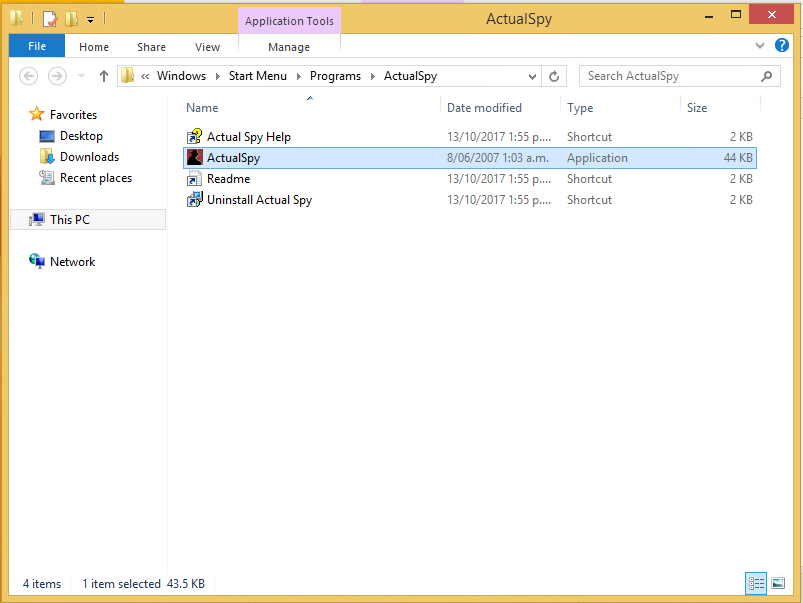Click the Forward navigation arrow
The height and width of the screenshot is (603, 803).
click(x=57, y=76)
